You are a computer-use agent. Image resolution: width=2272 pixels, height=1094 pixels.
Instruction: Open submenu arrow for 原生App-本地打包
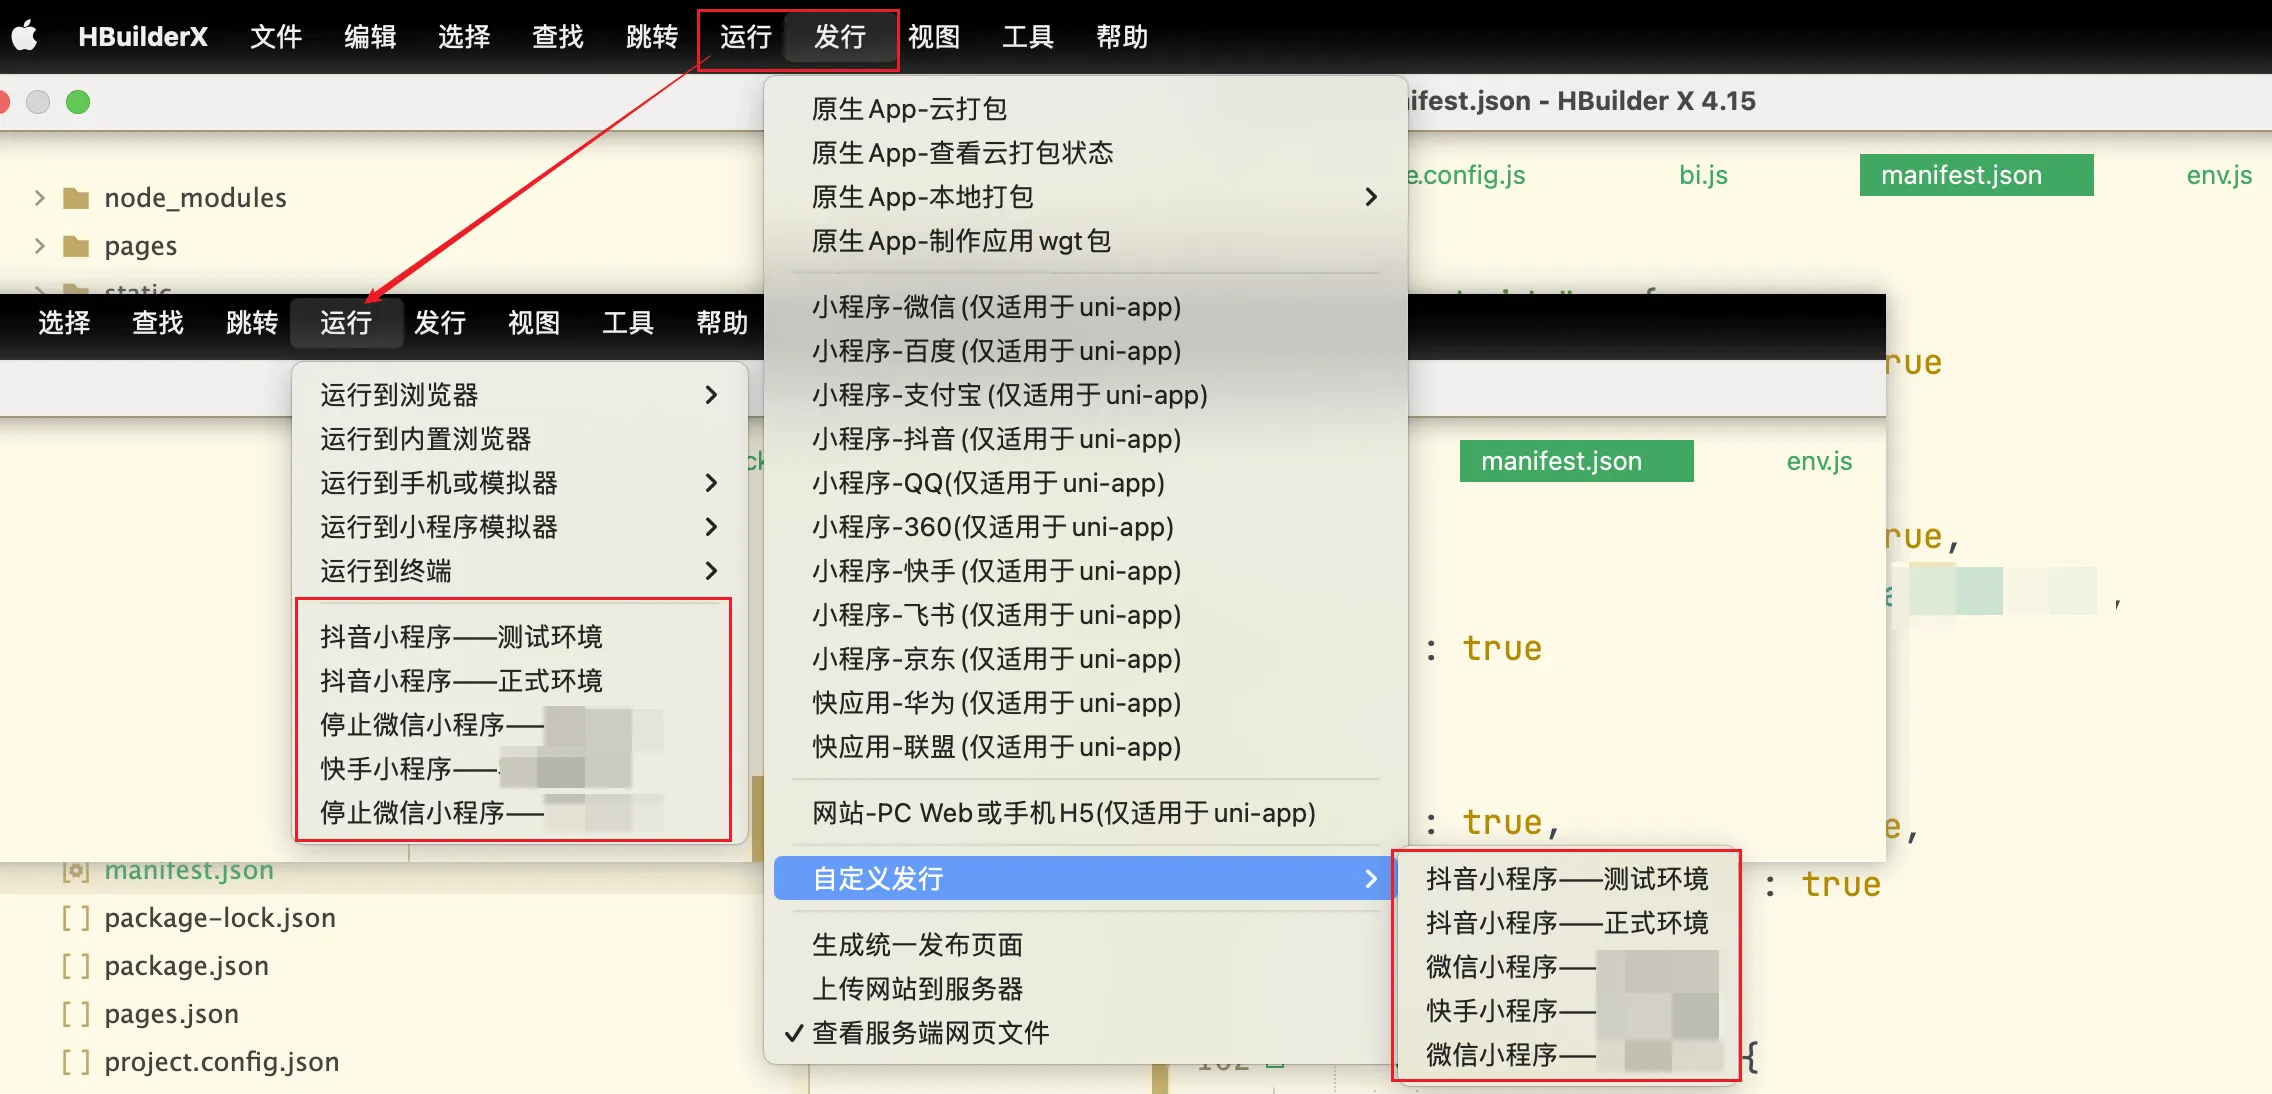(x=1371, y=197)
